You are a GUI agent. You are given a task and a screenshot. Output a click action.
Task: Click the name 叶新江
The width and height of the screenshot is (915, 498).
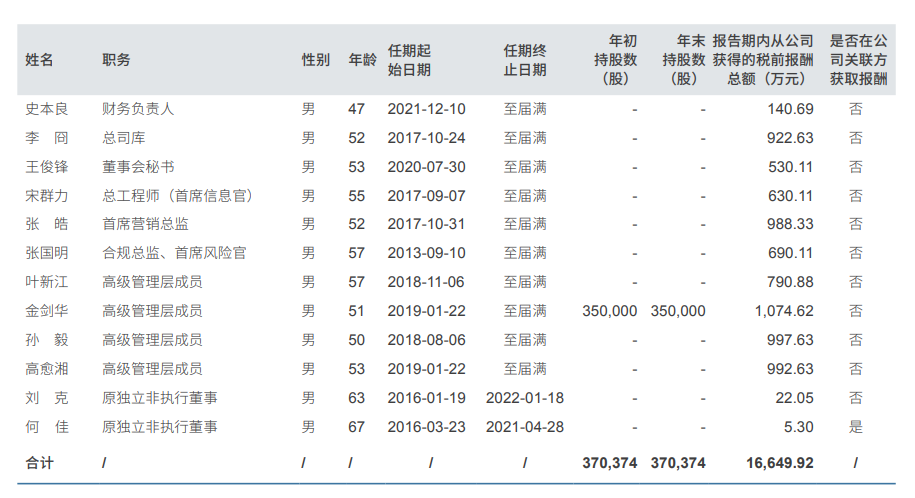47,282
